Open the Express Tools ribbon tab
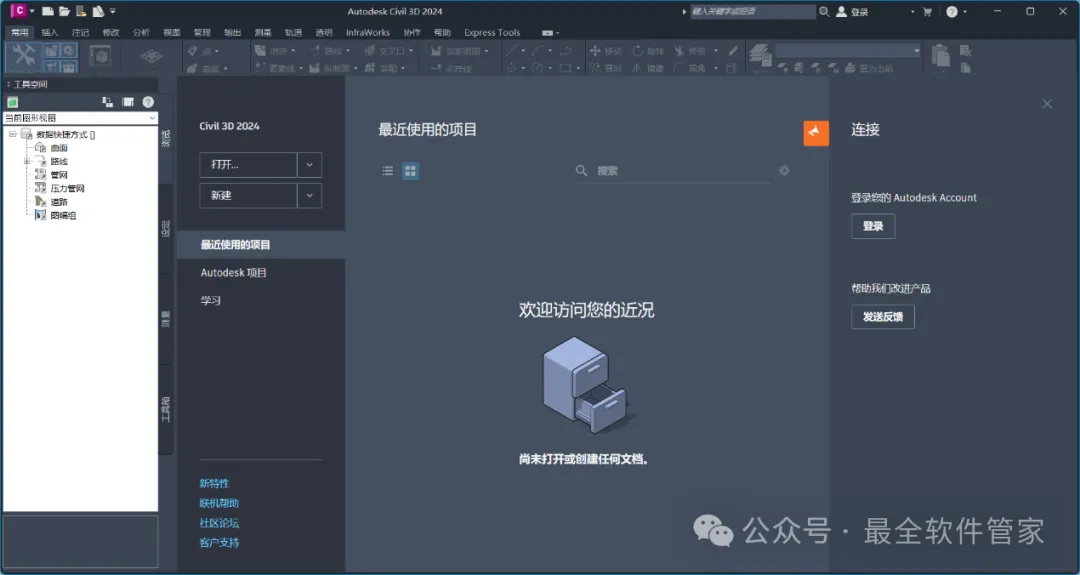The height and width of the screenshot is (575, 1080). tap(492, 32)
